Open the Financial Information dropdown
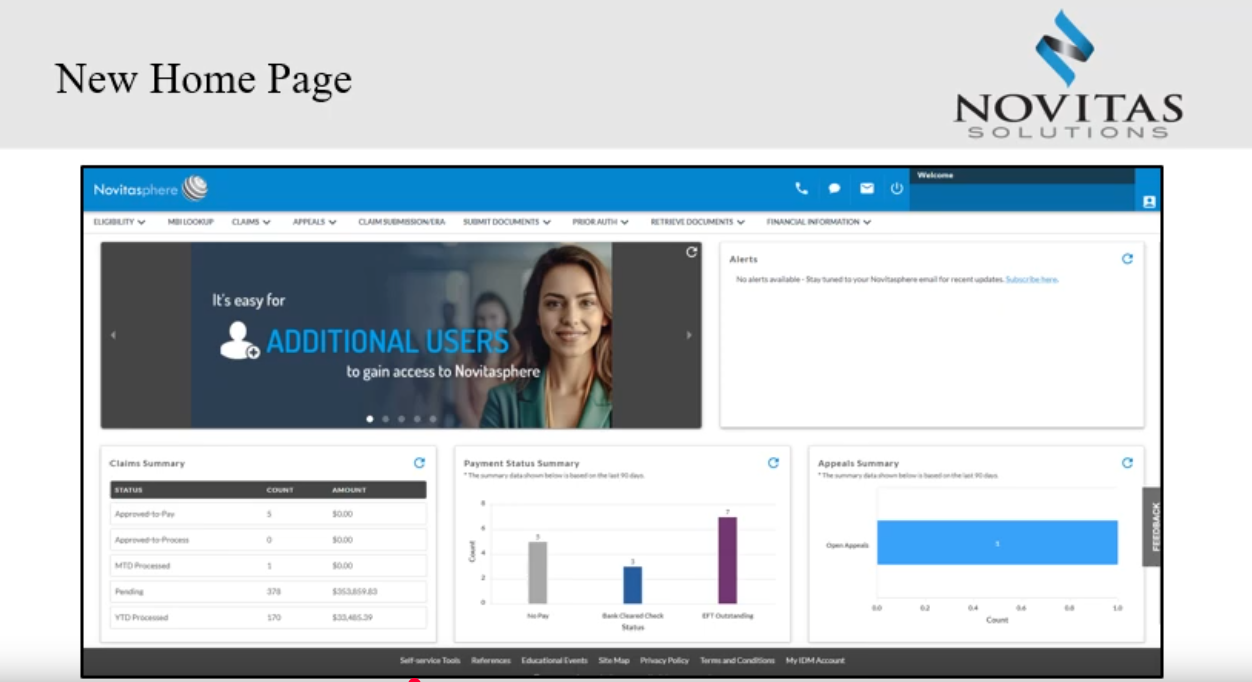Screen dimensions: 1252x682 818,222
